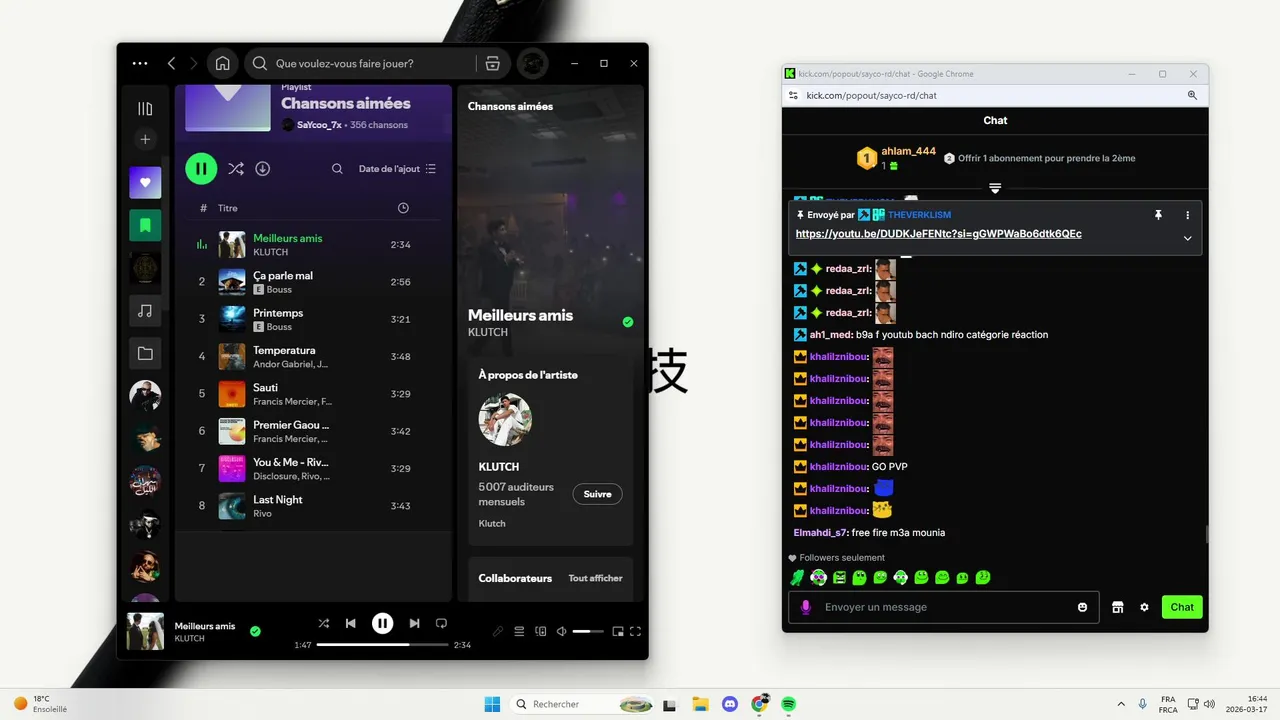This screenshot has height=720, width=1280.
Task: Open the Kick chat shop icon
Action: point(1118,607)
